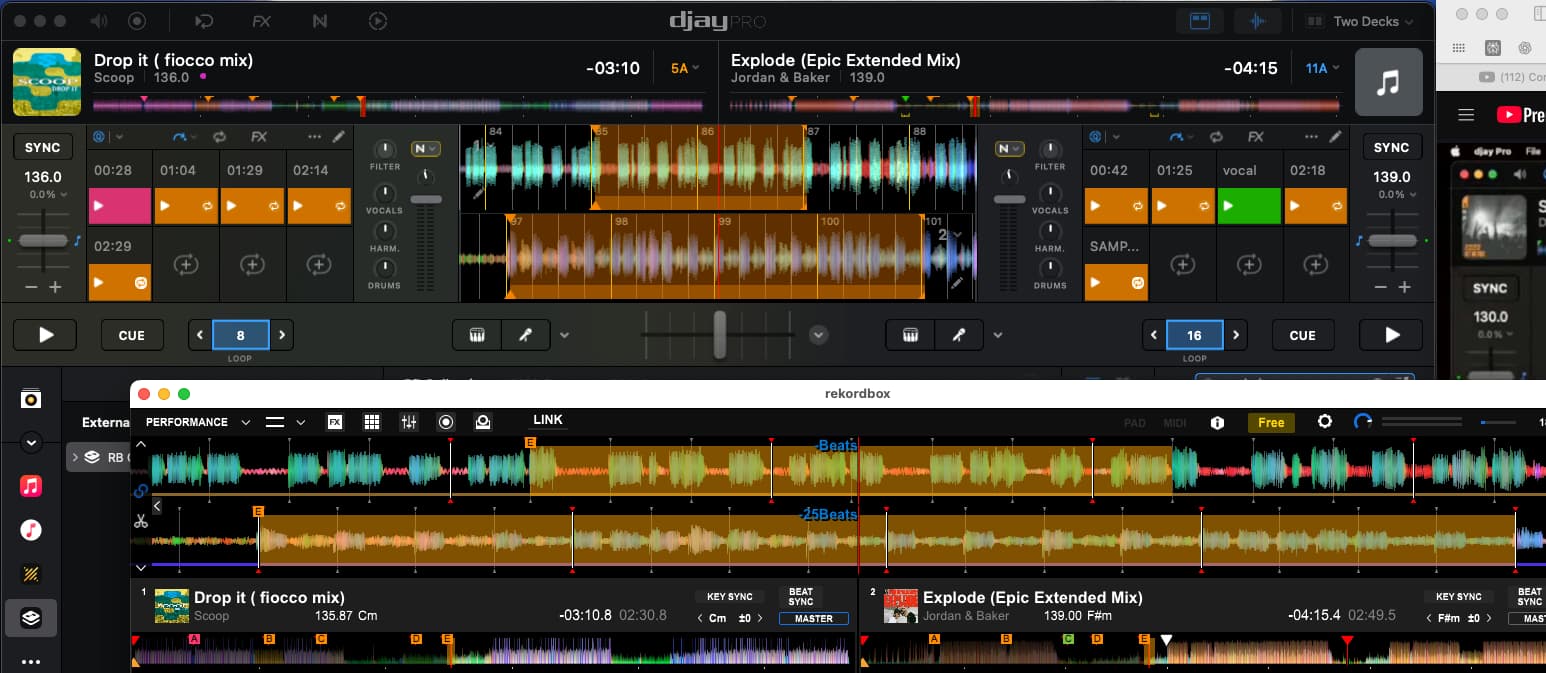Click the Free plan badge in rekordbox
The height and width of the screenshot is (673, 1546).
point(1271,423)
